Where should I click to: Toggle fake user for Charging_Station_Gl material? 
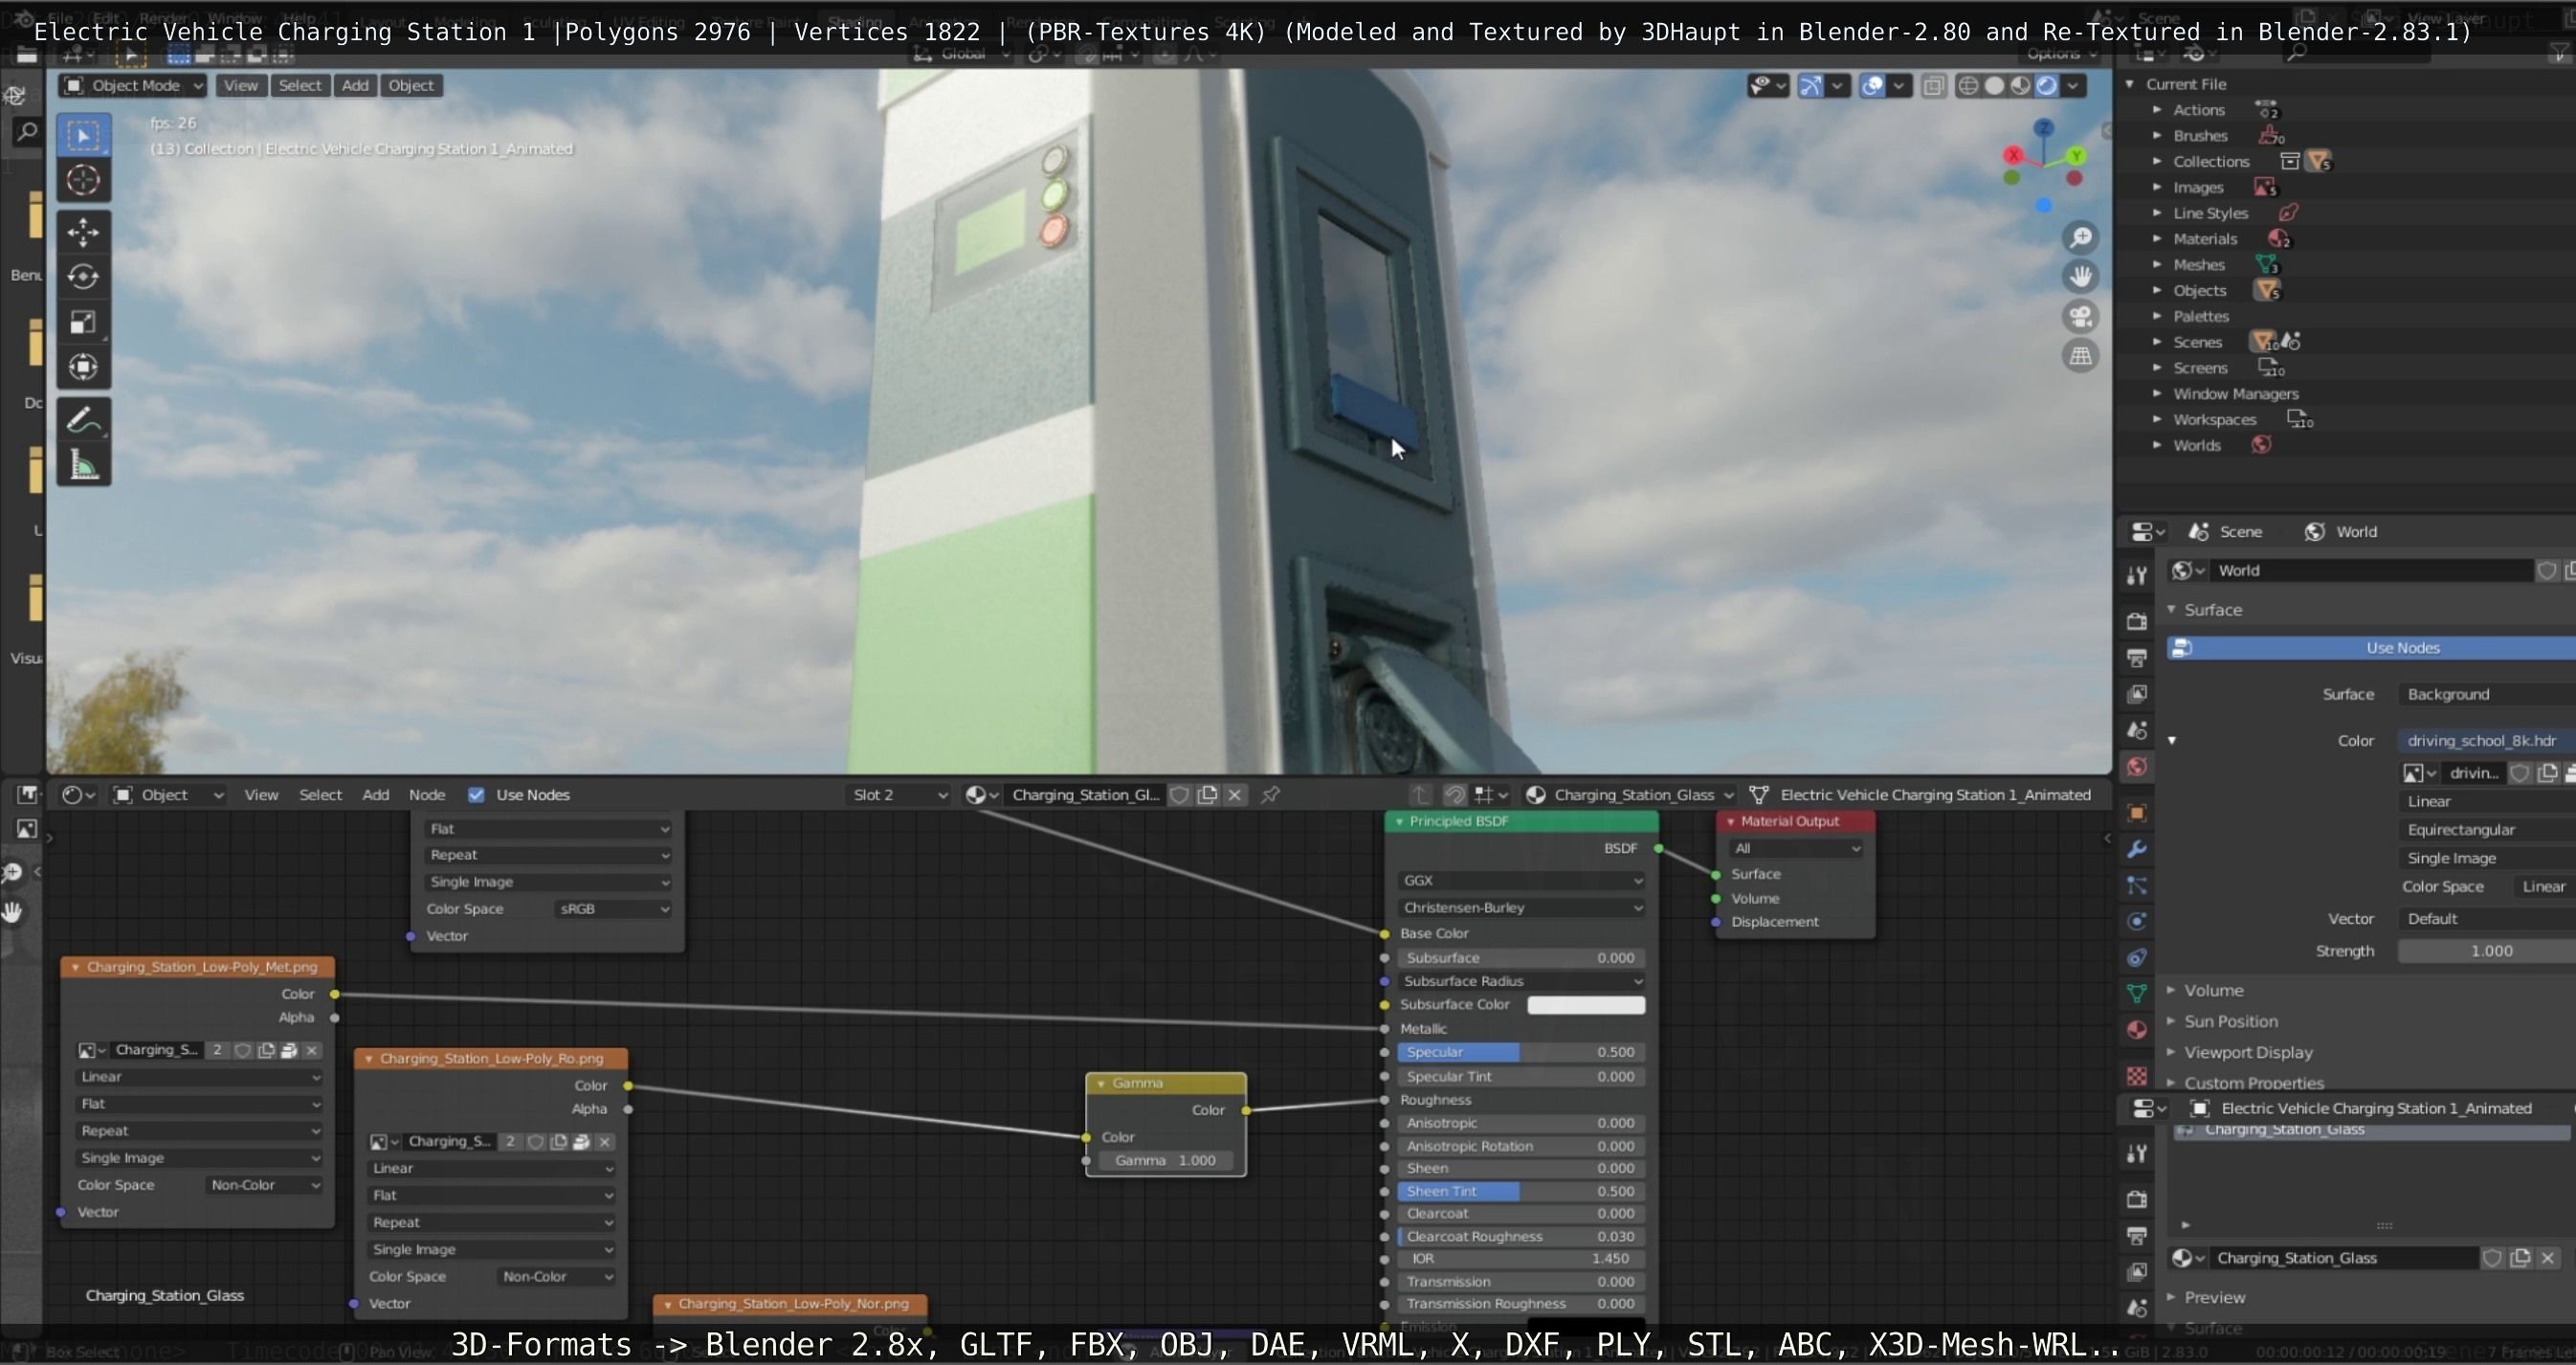pos(1180,795)
